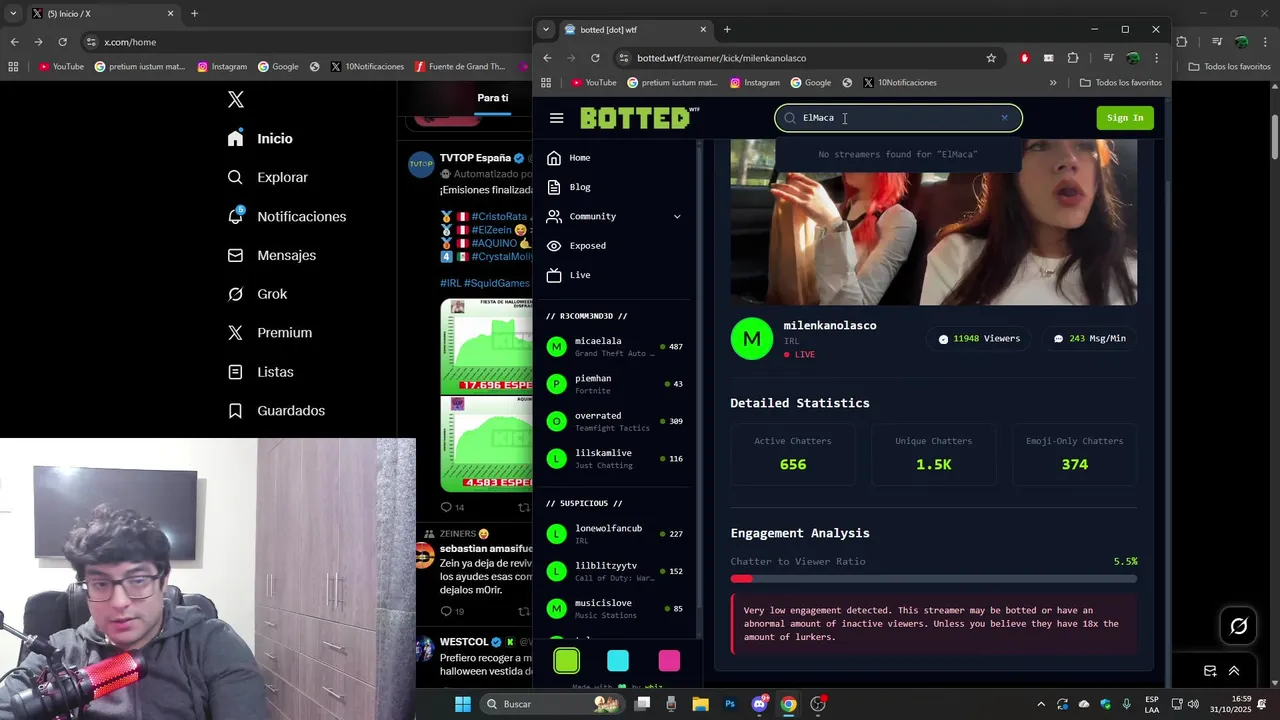This screenshot has height=720, width=1280.
Task: Open Mensajes in X sidebar
Action: [x=272, y=255]
